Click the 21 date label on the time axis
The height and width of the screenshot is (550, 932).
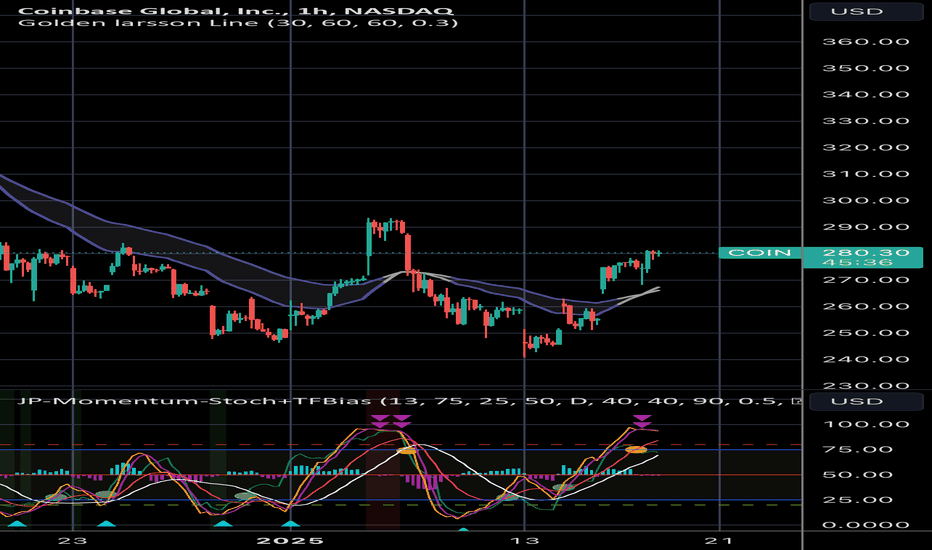click(x=720, y=540)
